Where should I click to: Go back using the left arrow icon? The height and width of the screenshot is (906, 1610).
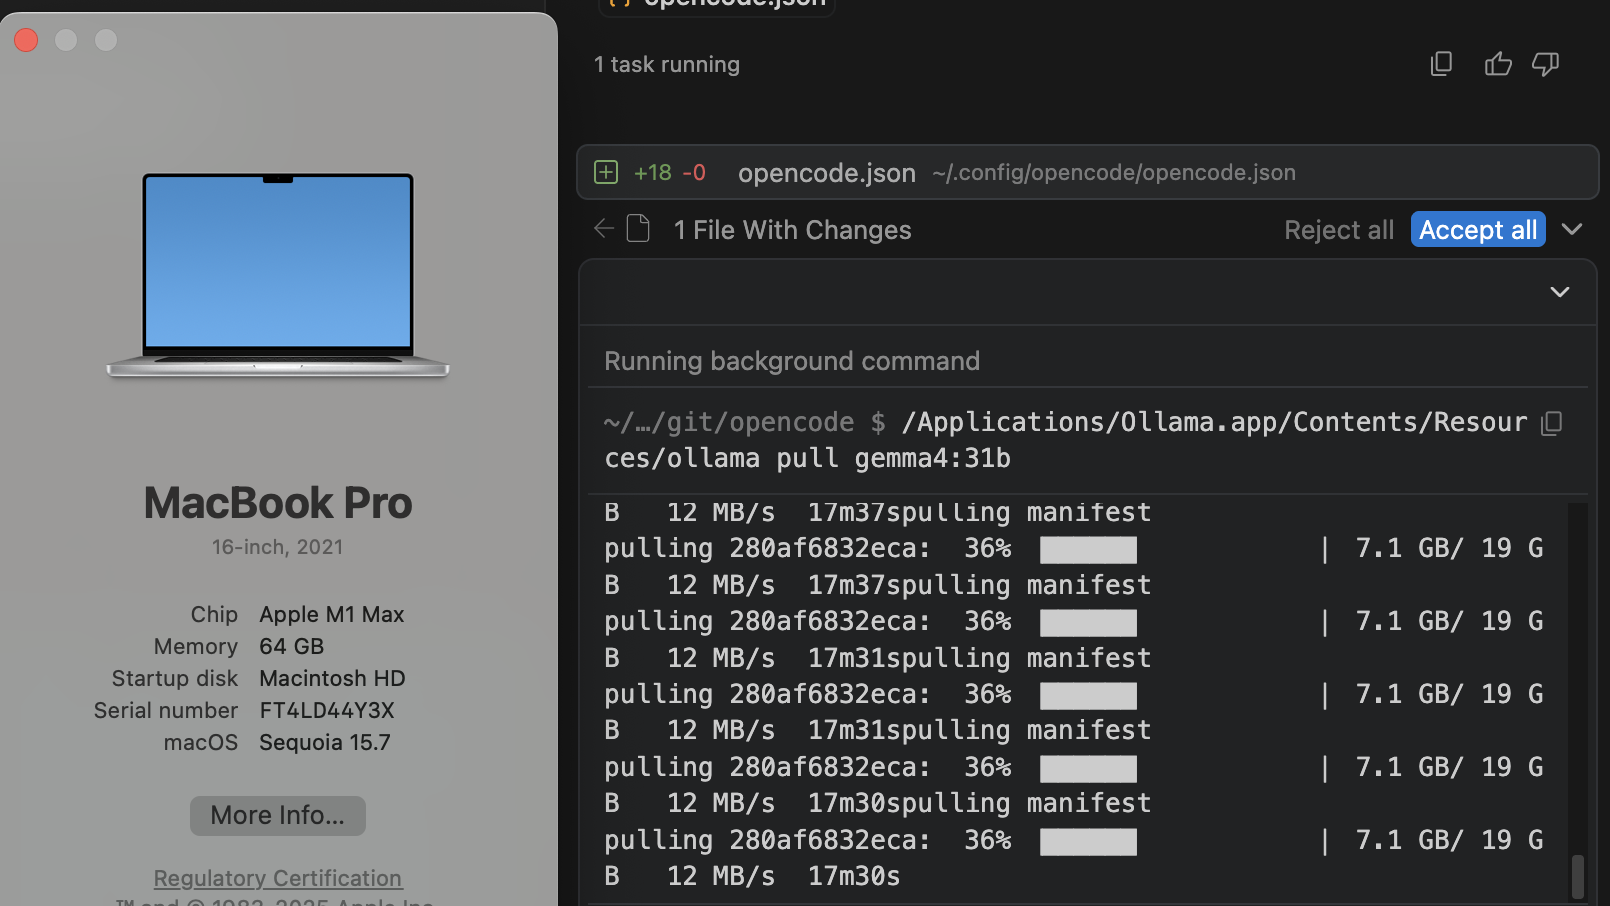point(603,229)
